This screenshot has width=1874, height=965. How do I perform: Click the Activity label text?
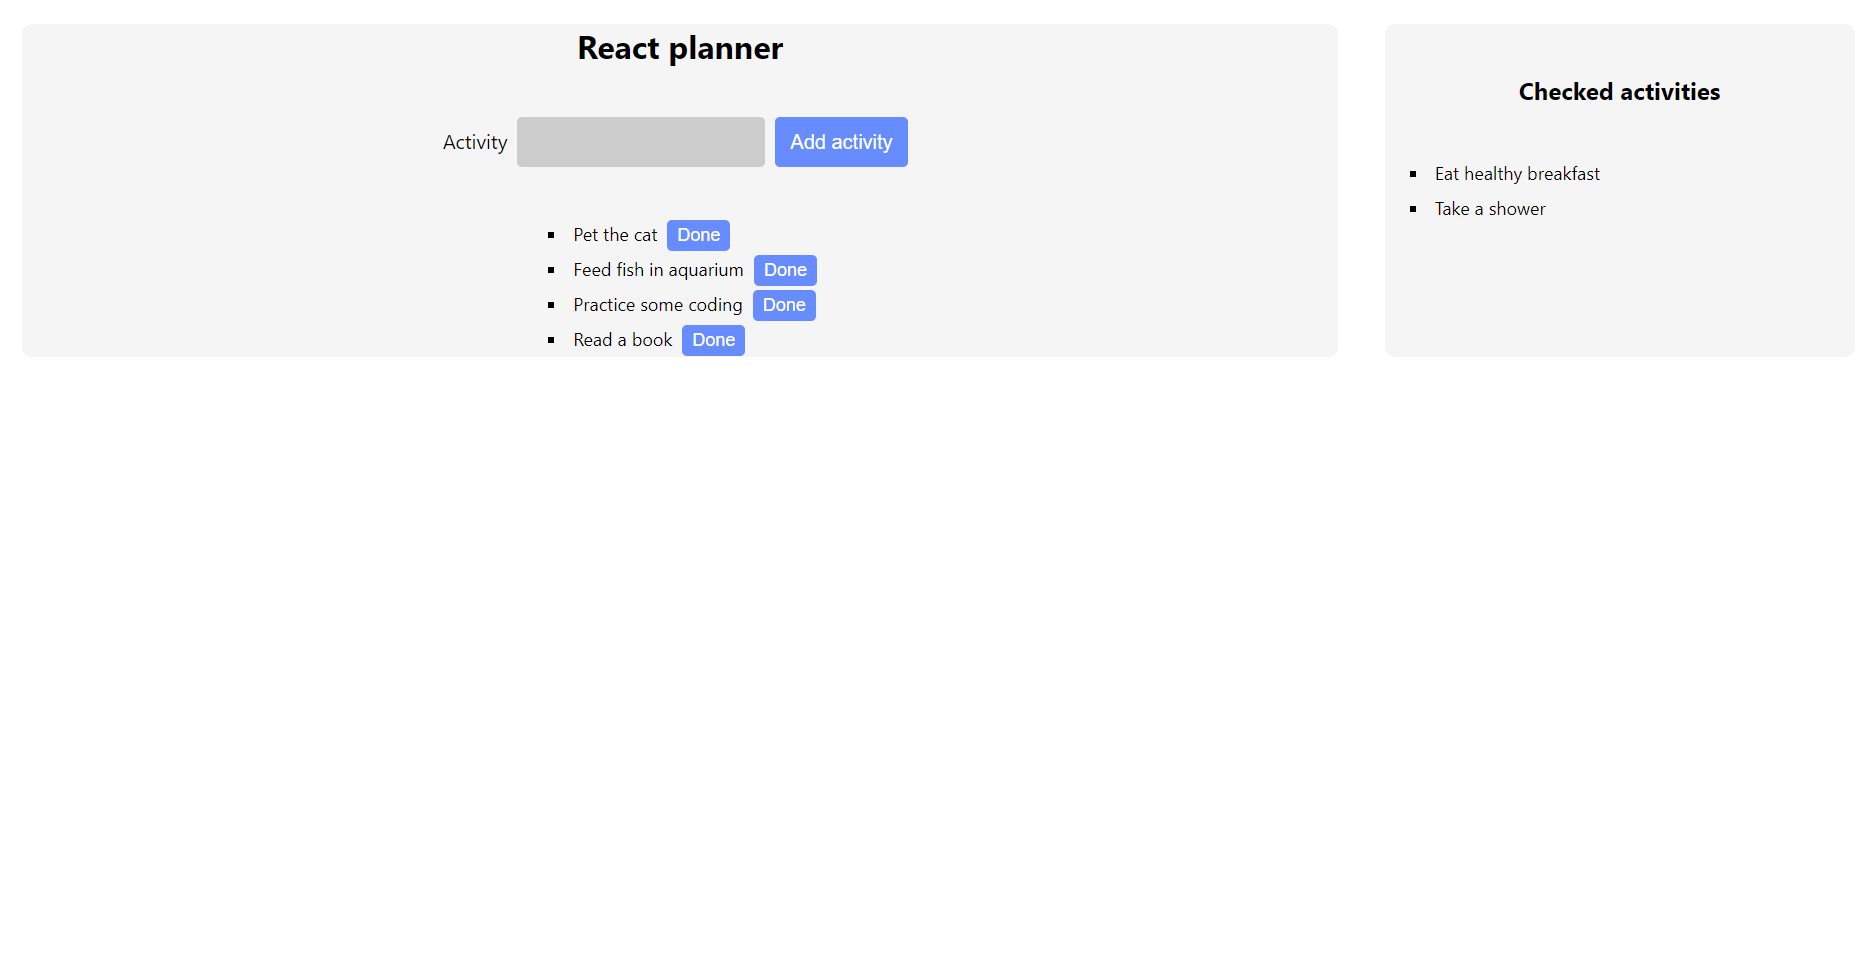point(473,141)
